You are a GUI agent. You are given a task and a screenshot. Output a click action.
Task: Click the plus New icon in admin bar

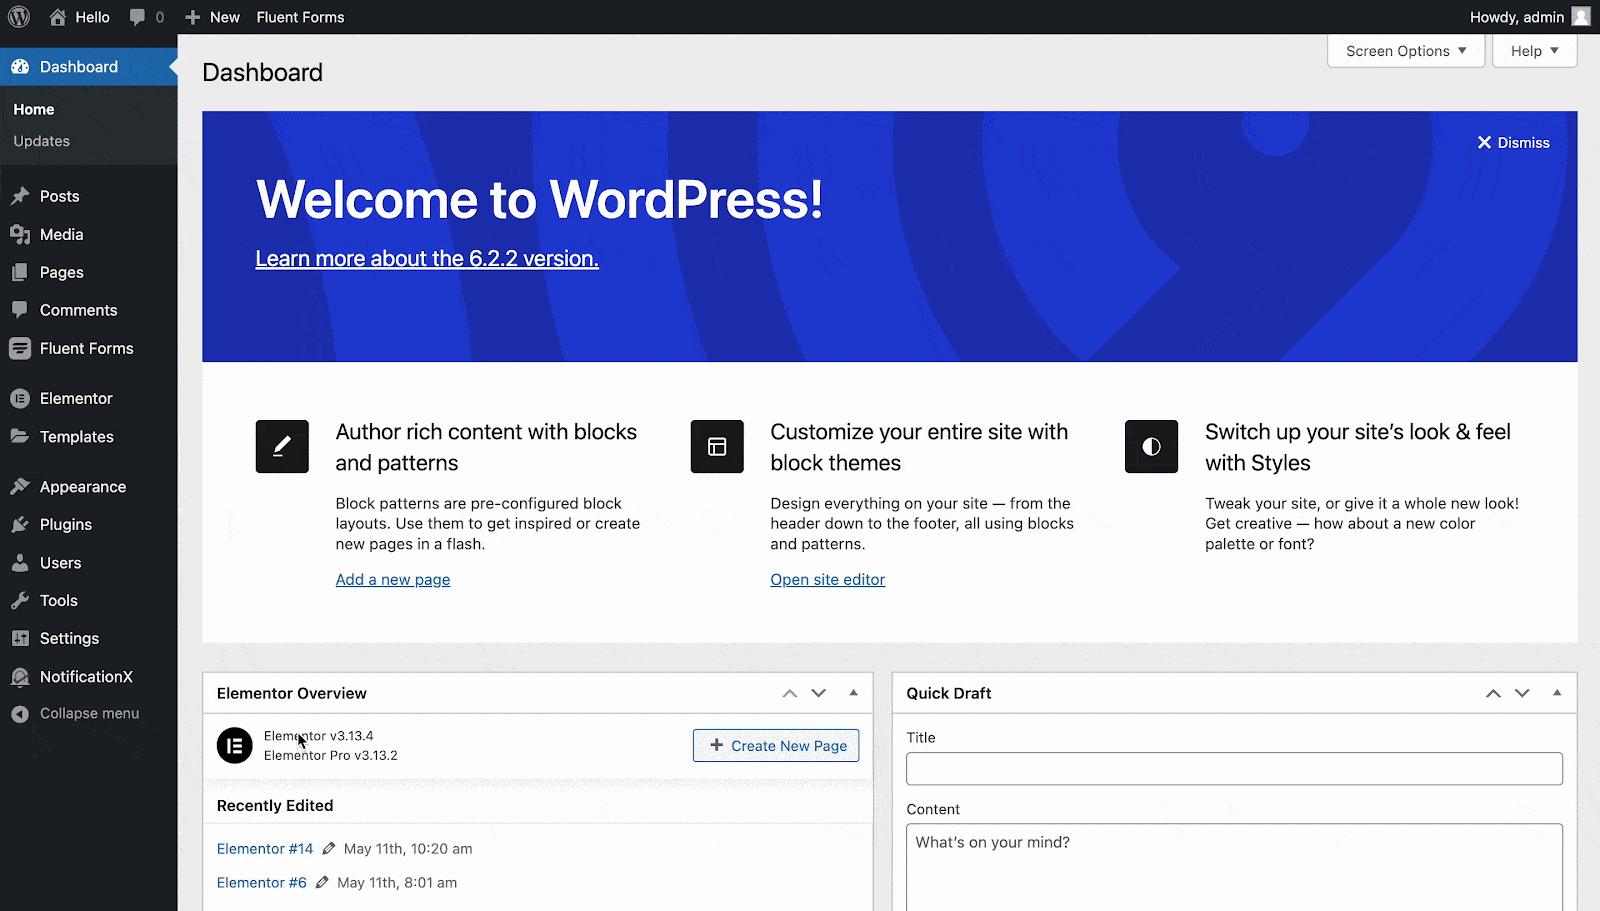[x=193, y=17]
